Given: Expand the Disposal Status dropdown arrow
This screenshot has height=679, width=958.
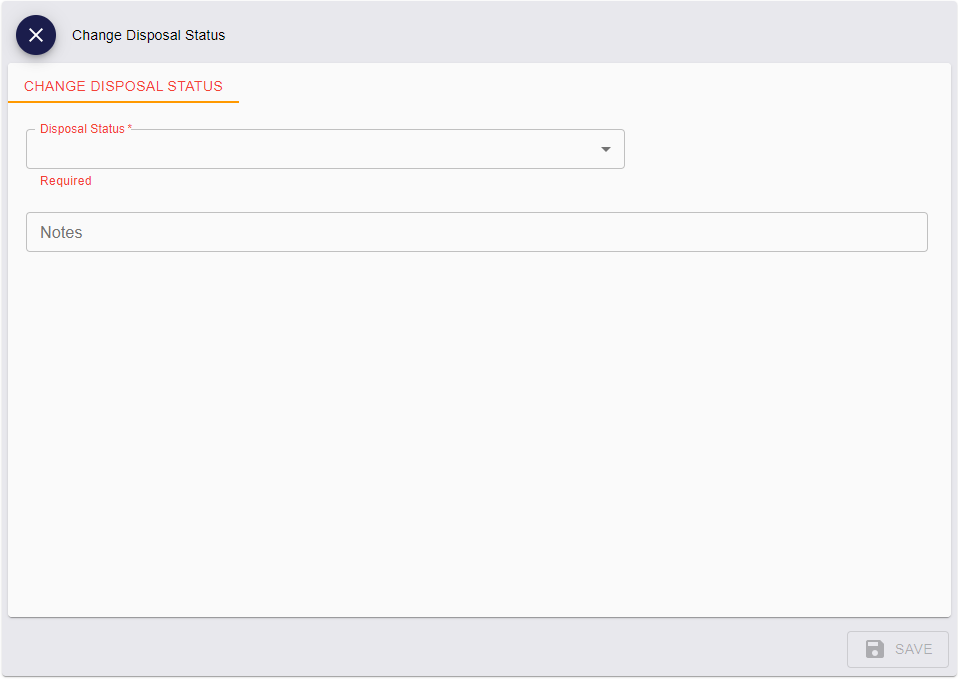Looking at the screenshot, I should (605, 149).
